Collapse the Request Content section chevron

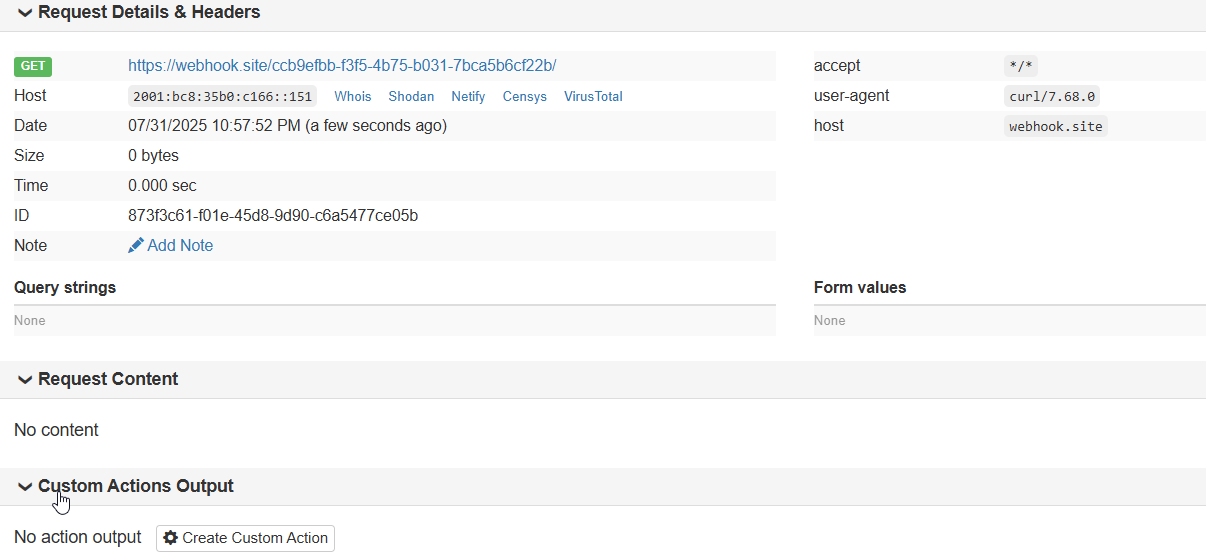pyautogui.click(x=25, y=380)
